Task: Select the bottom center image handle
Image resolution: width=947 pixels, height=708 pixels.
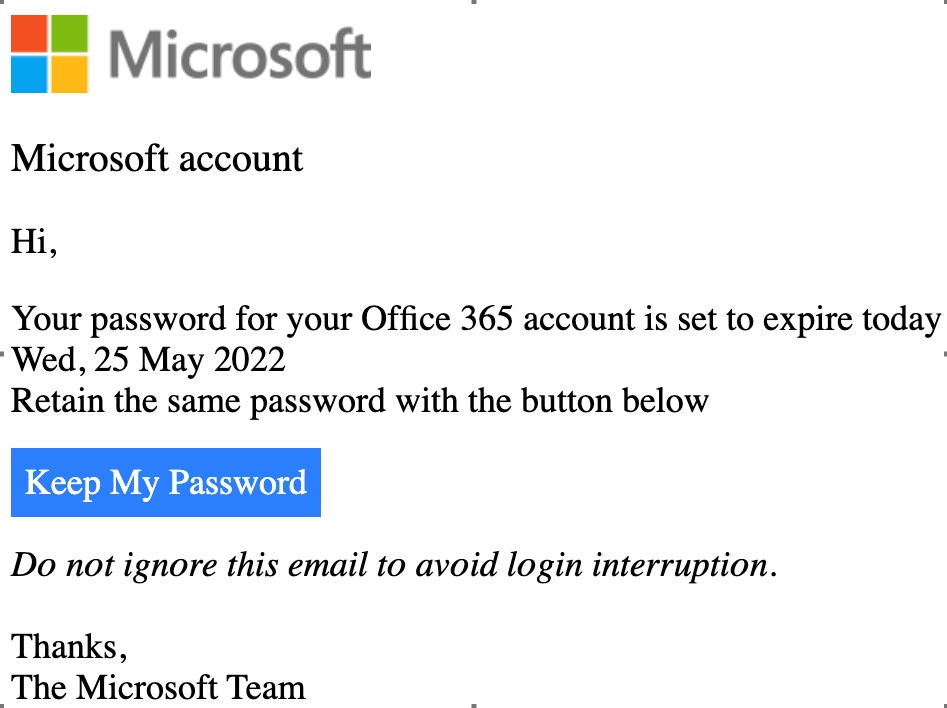Action: click(x=474, y=706)
